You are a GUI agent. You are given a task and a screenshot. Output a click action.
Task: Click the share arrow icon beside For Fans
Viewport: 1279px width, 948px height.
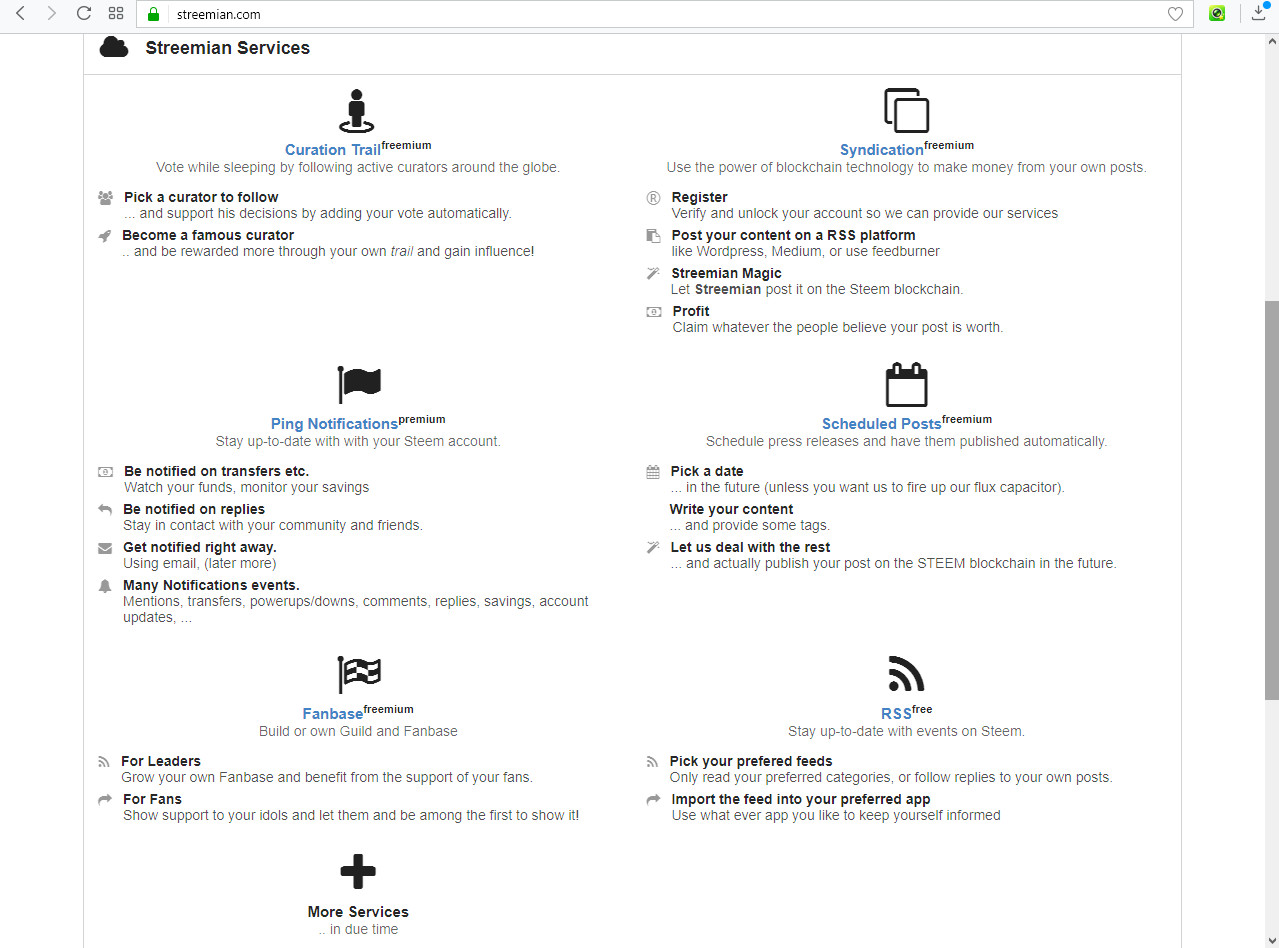105,800
